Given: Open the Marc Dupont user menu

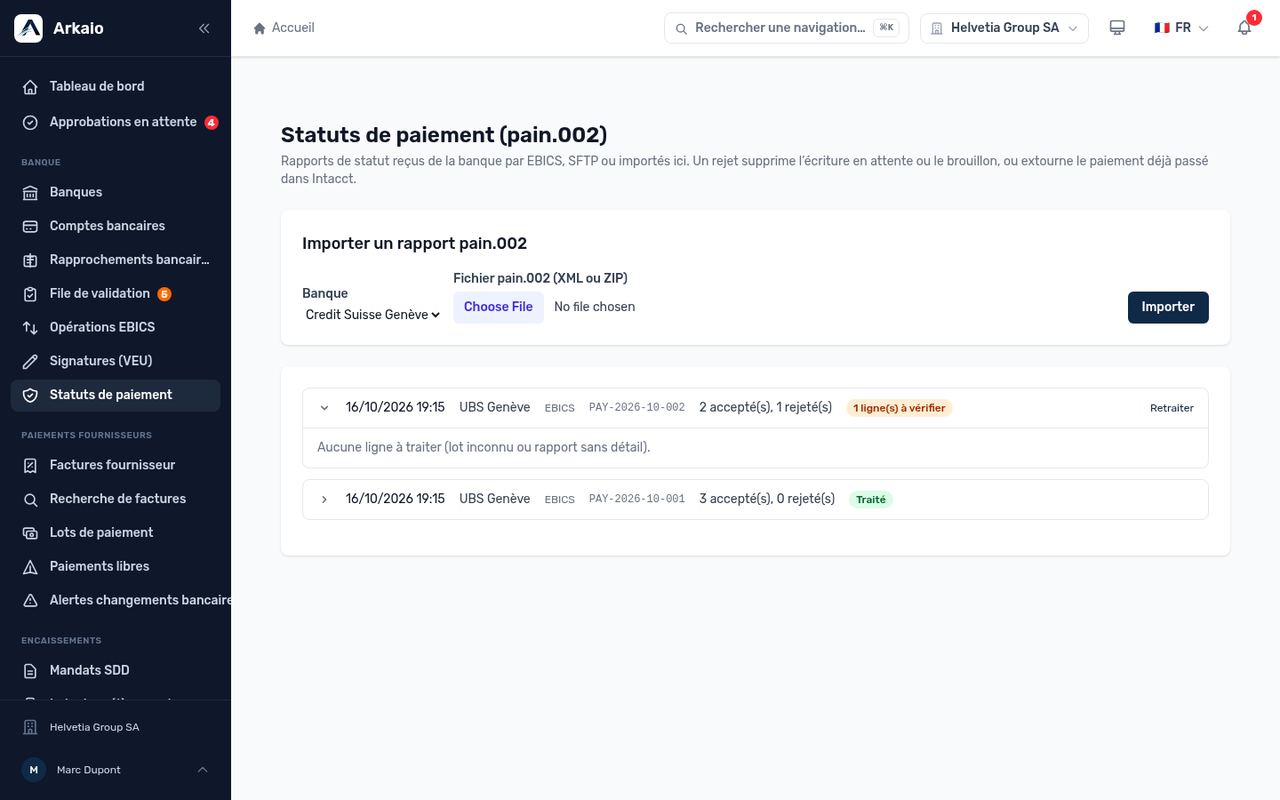Looking at the screenshot, I should (x=115, y=770).
